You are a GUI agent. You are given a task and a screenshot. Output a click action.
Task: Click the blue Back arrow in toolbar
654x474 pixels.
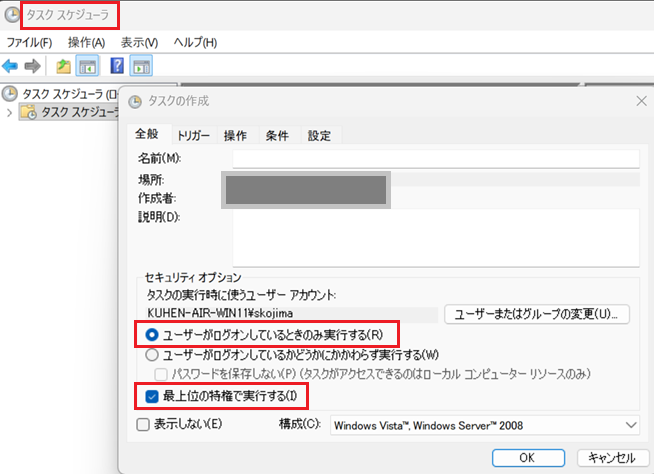10,66
